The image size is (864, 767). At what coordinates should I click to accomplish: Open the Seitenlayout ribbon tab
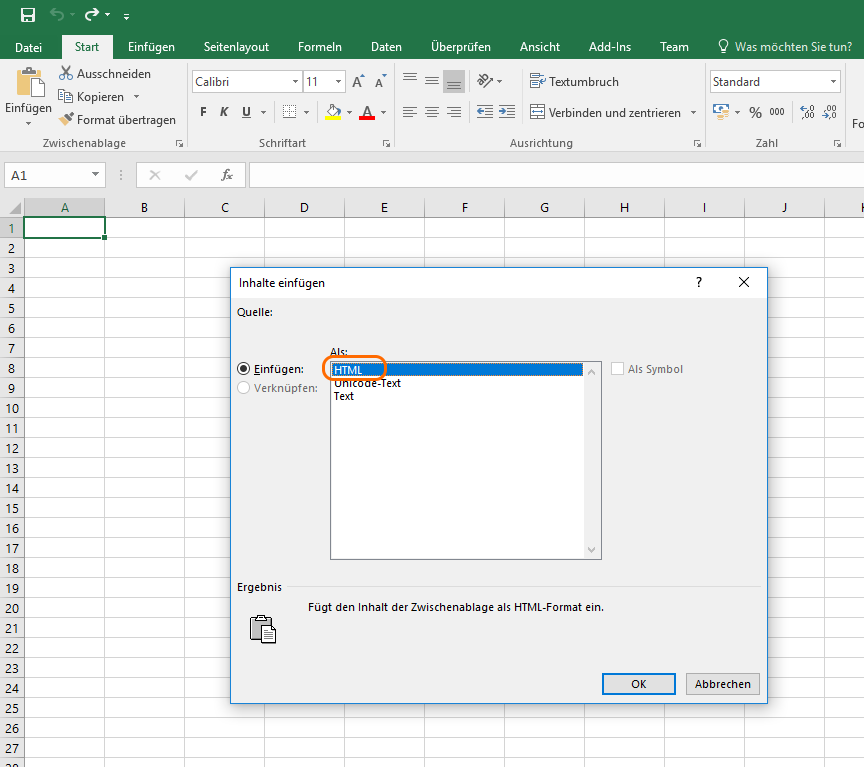click(236, 47)
